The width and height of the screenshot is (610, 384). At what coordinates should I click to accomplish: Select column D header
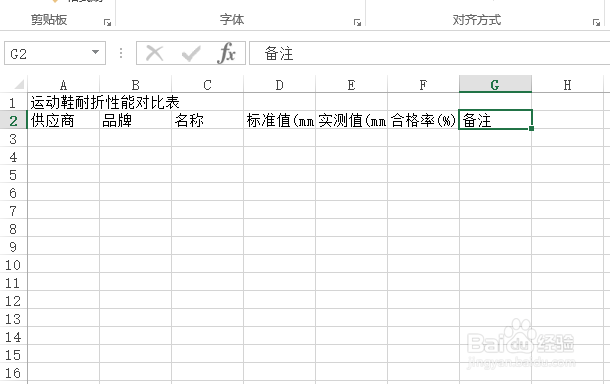coord(279,84)
